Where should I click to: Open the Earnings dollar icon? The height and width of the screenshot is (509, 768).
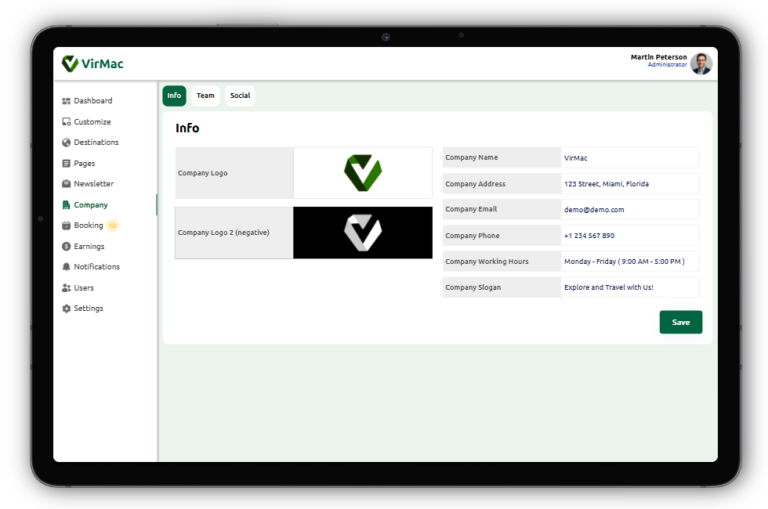coord(66,246)
